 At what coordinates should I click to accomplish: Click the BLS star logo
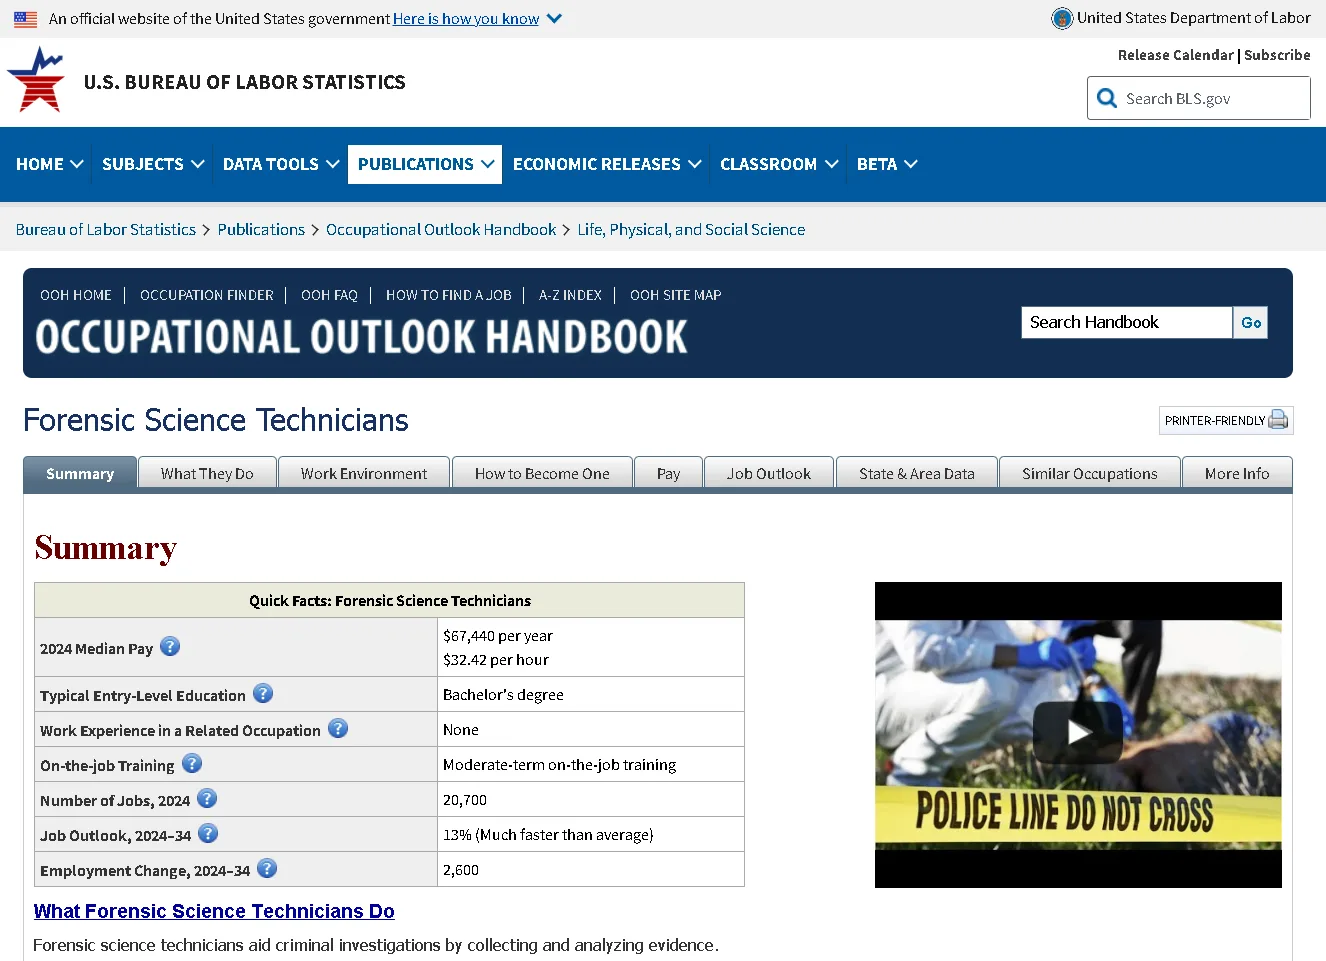(x=37, y=81)
